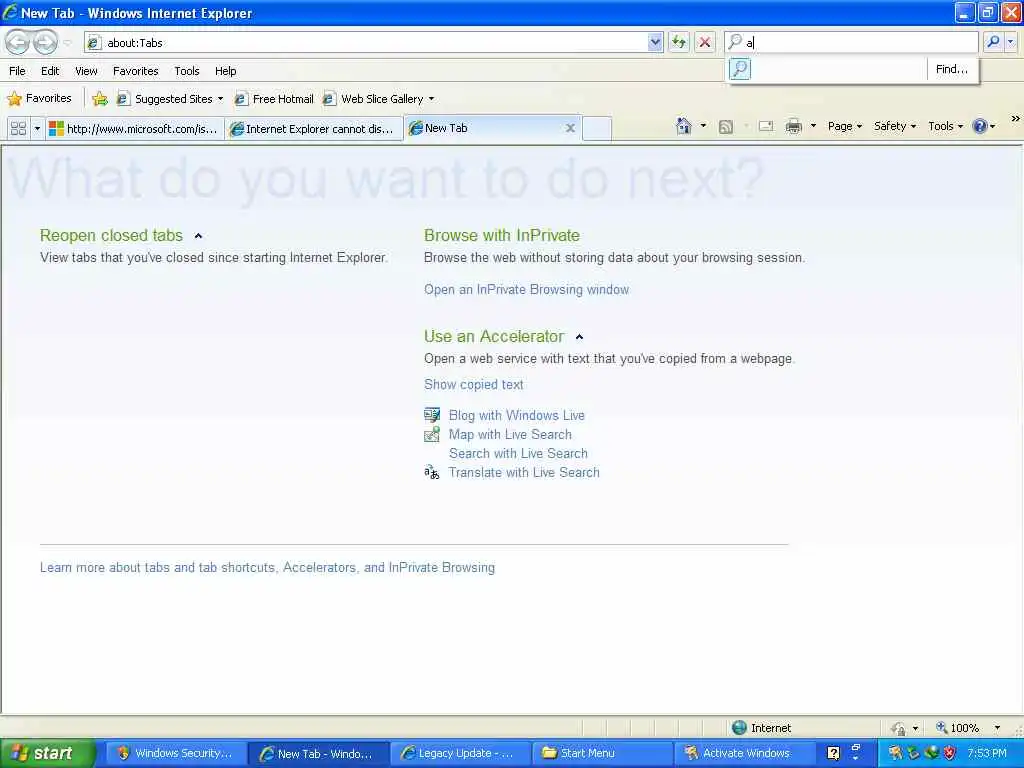Click the Print icon in command bar
Image resolution: width=1024 pixels, height=768 pixels.
793,126
